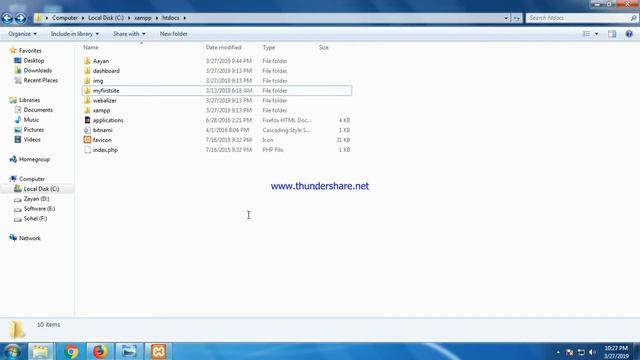Click the change view icon
This screenshot has width=640, height=360.
[x=586, y=34]
